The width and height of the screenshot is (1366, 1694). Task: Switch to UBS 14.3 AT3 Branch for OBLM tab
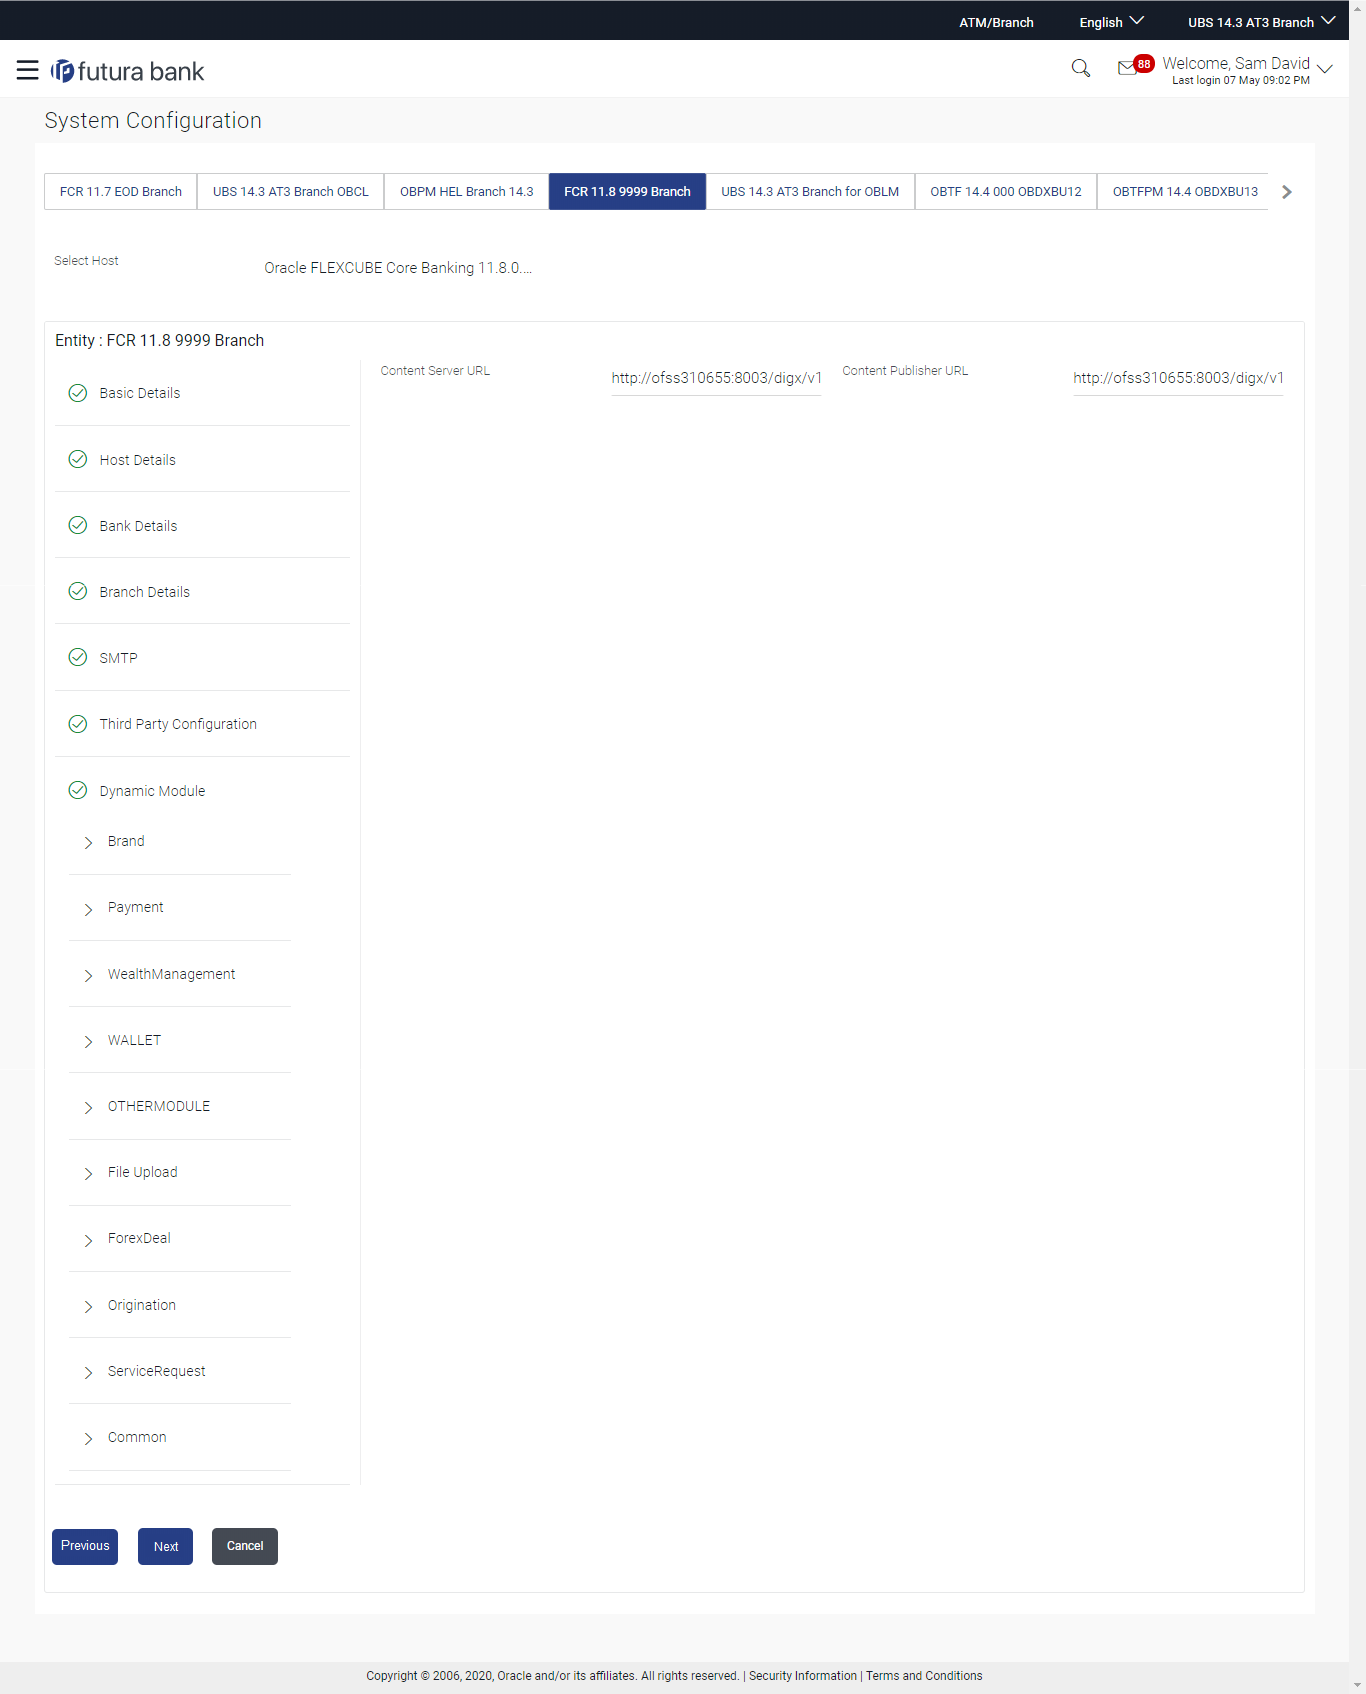point(810,191)
